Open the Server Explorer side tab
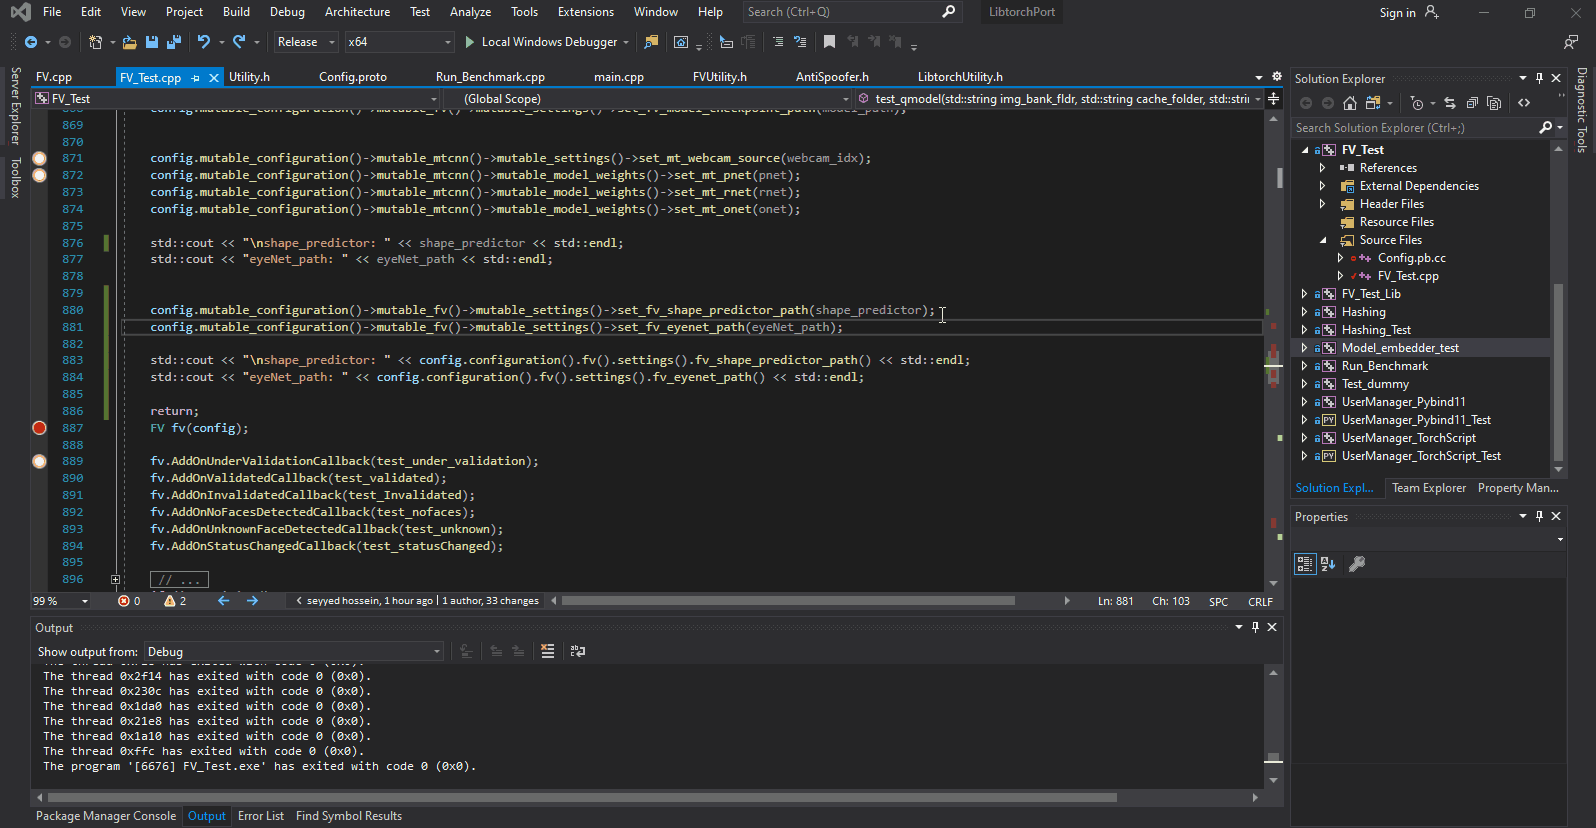1596x828 pixels. coord(15,106)
